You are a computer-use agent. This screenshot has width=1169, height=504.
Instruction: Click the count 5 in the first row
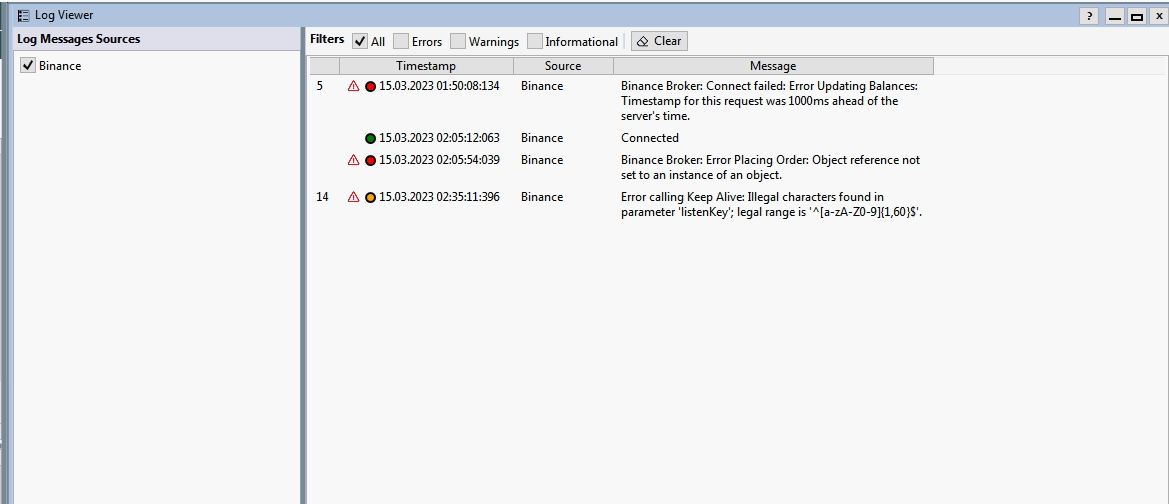[x=320, y=86]
